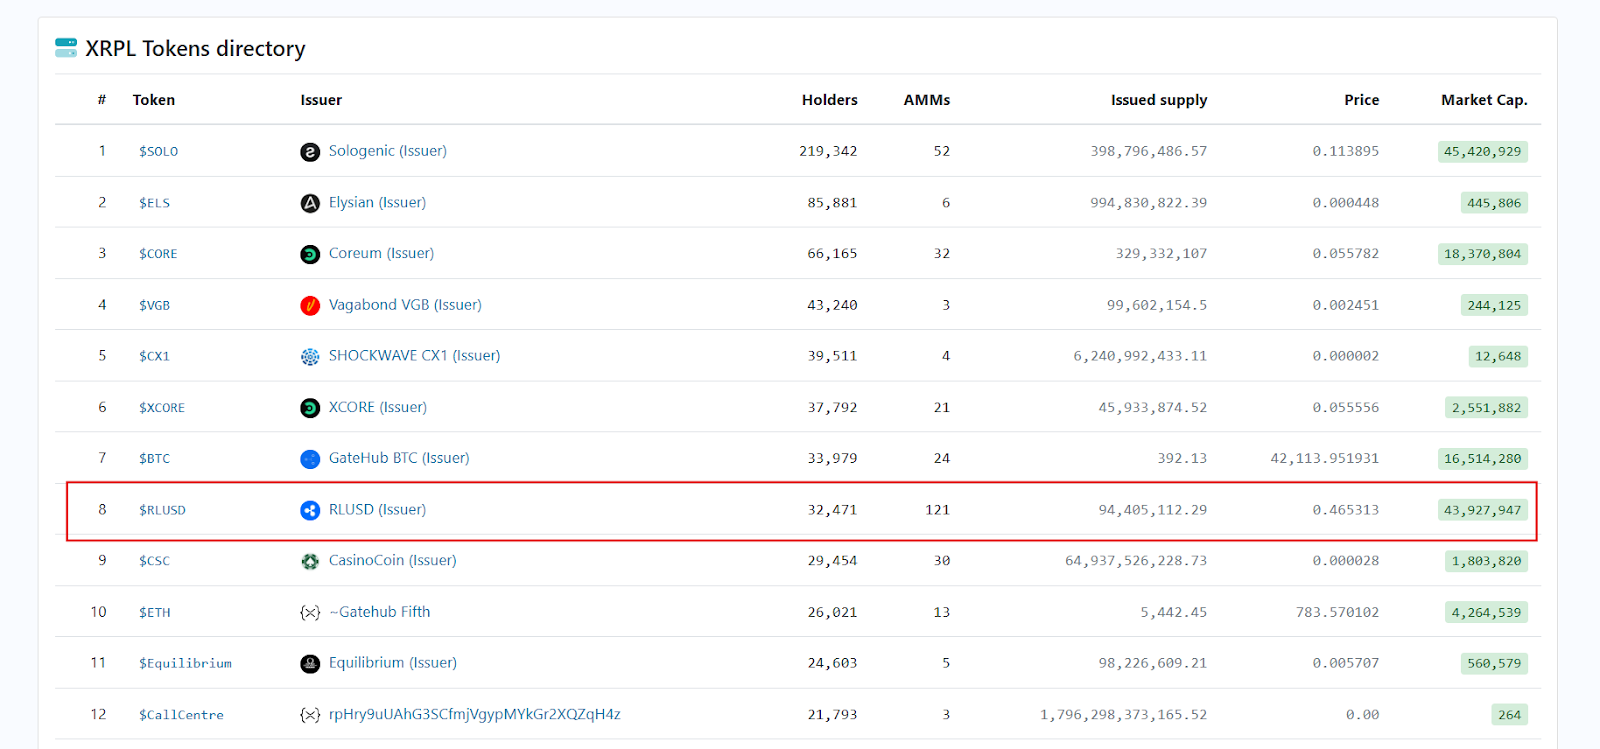Visit the XCORE (Issuer) account link
Screen dimensions: 1600x749
[x=378, y=407]
